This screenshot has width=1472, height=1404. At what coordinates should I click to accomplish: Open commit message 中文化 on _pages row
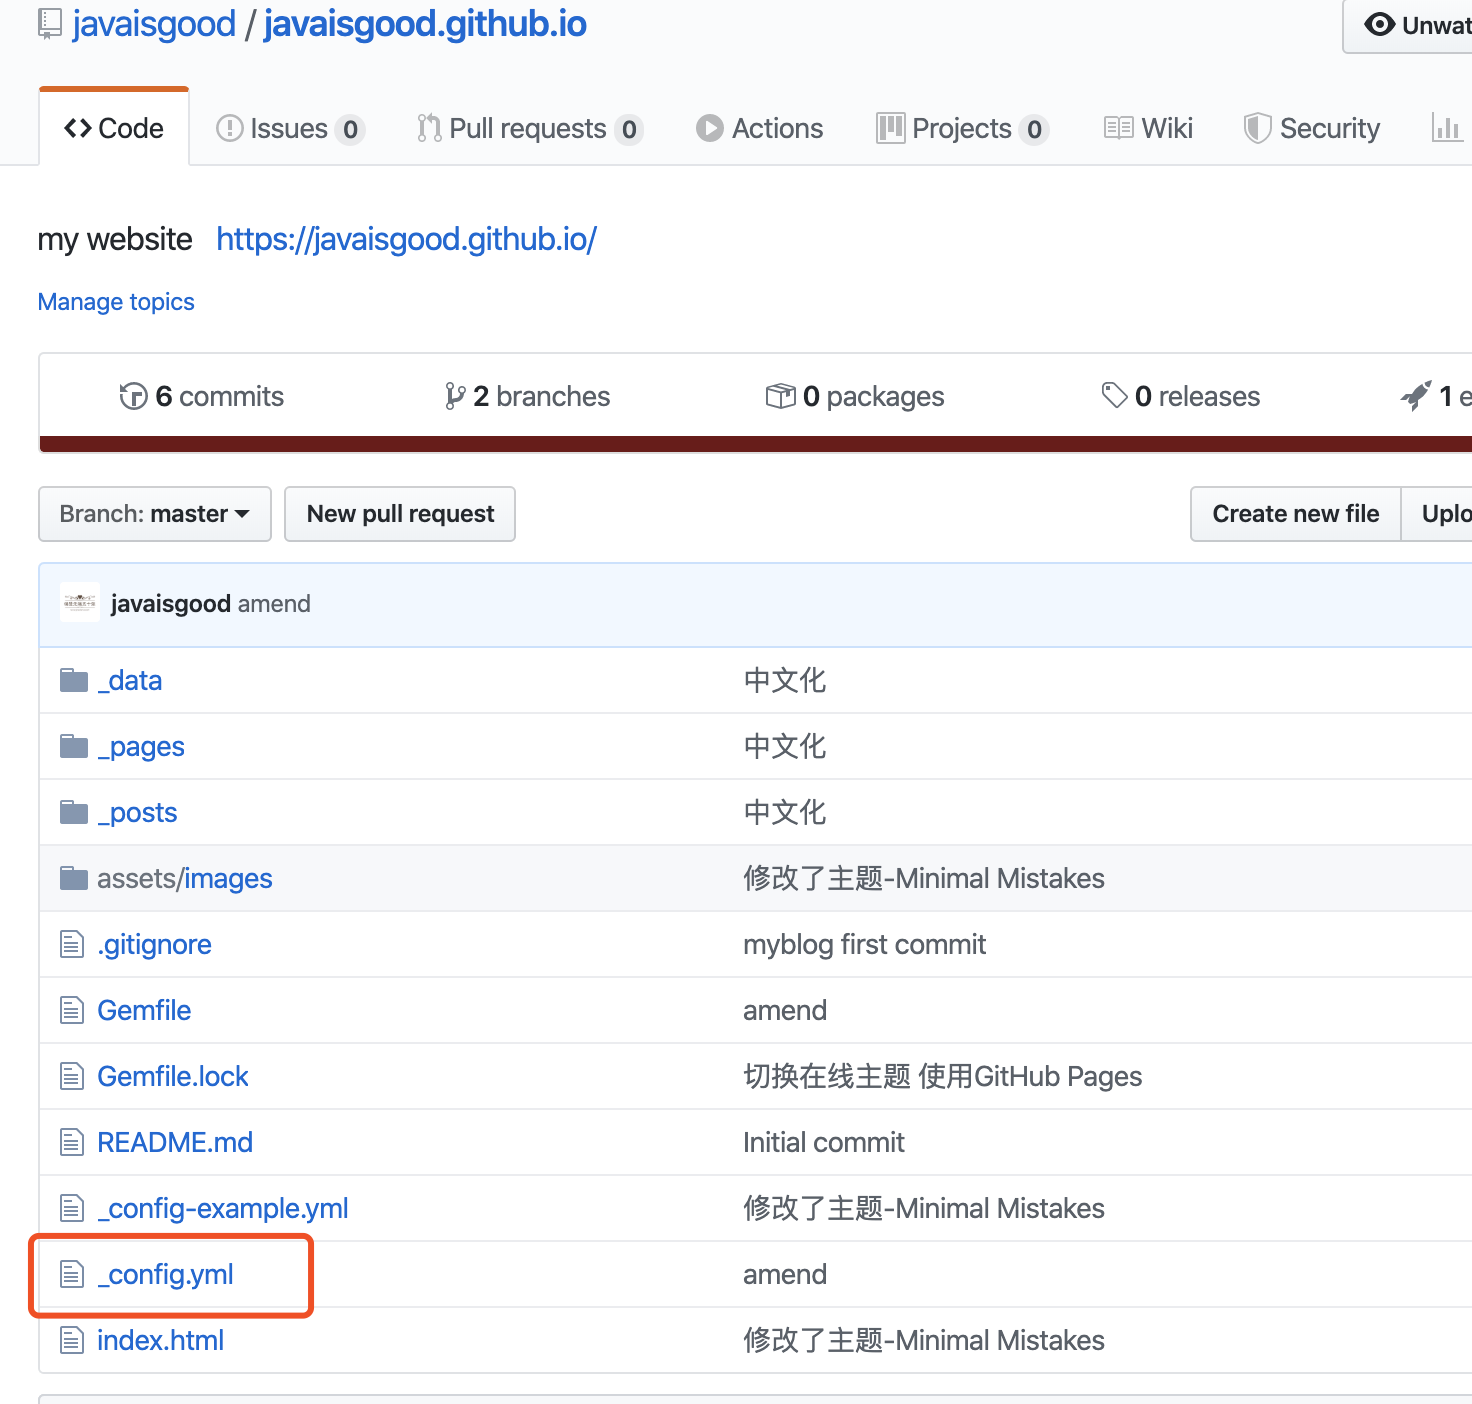click(785, 747)
